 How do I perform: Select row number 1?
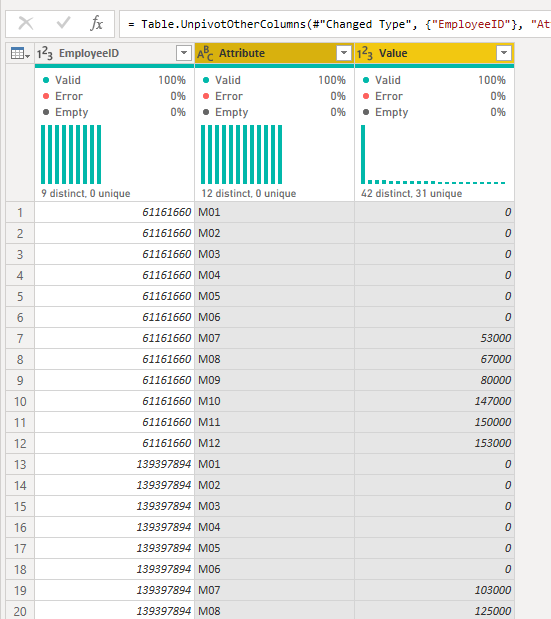click(20, 212)
